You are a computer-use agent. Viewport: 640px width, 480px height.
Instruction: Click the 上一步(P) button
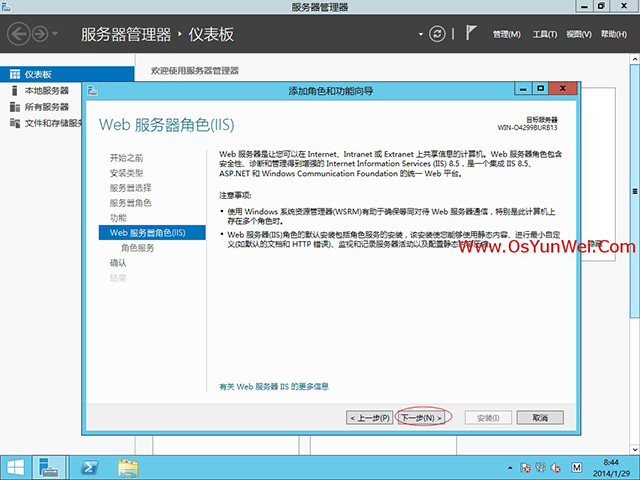(x=369, y=417)
